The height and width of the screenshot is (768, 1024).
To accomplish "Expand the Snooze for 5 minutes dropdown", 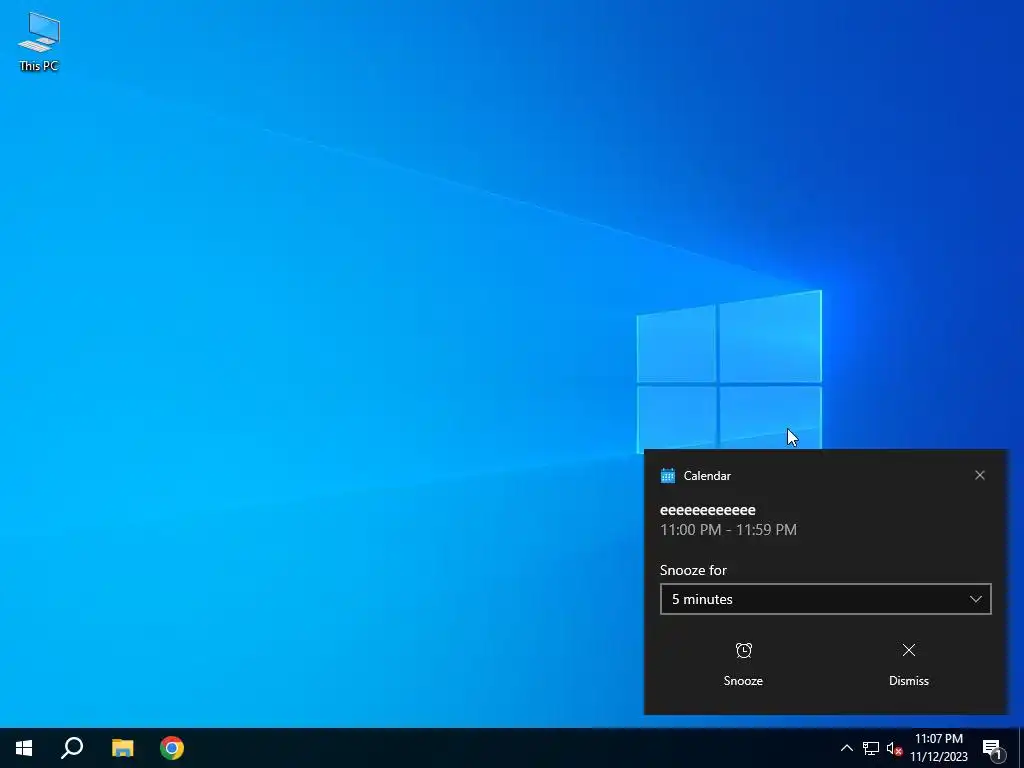I will (x=825, y=599).
